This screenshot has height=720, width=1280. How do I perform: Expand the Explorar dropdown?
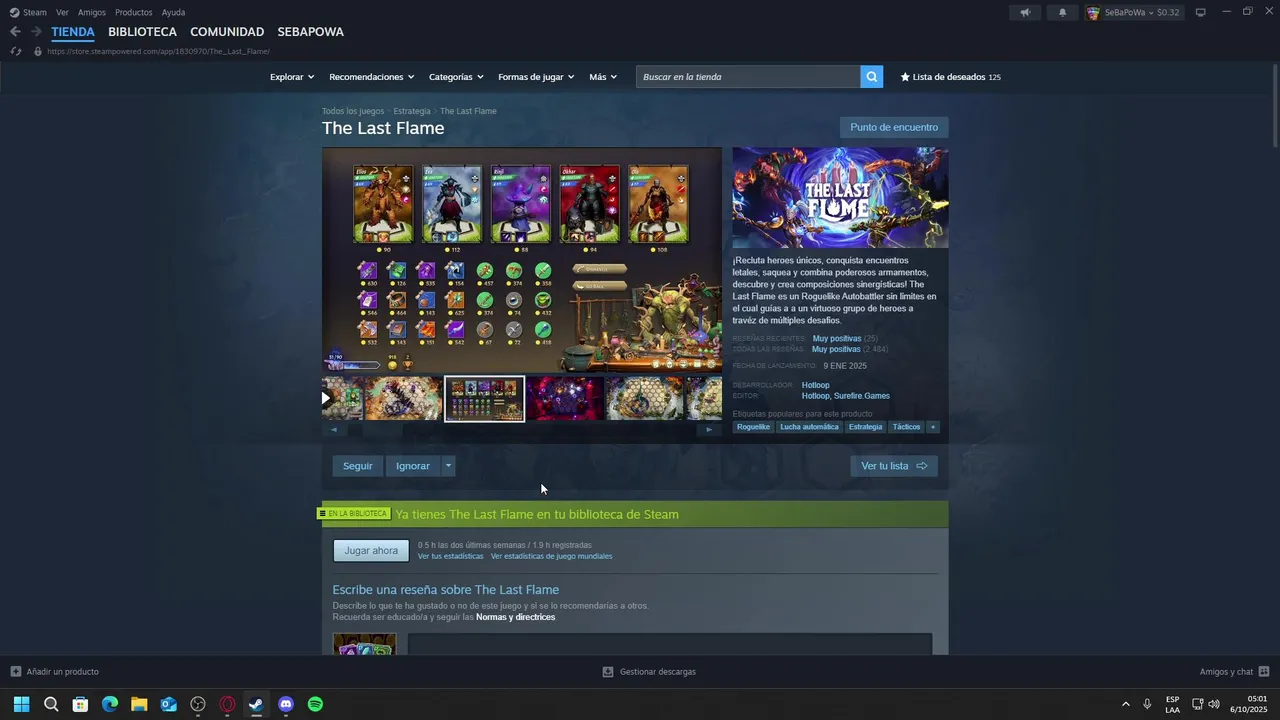(x=292, y=77)
